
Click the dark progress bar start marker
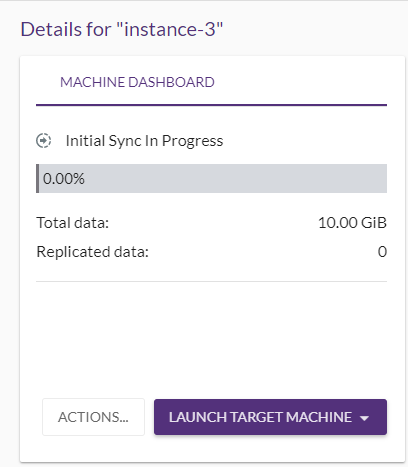tap(38, 178)
